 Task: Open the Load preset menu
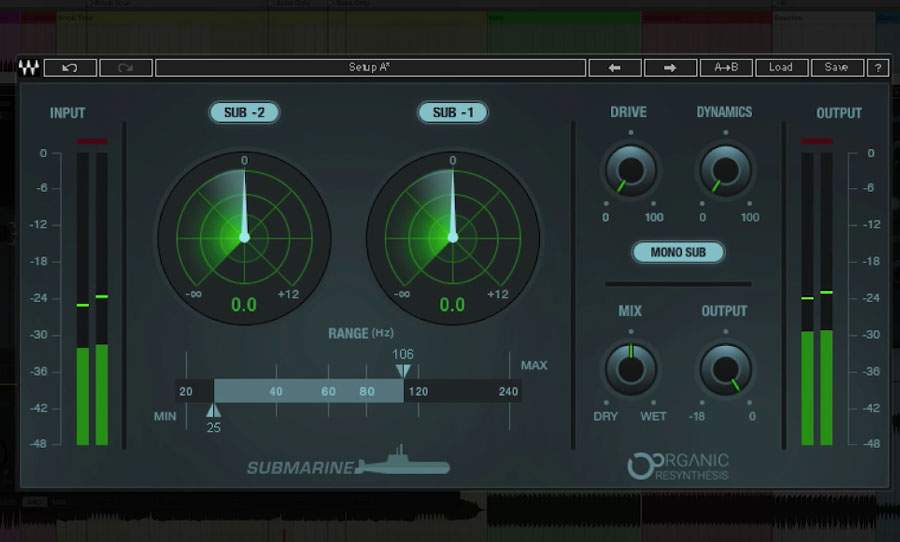coord(781,68)
